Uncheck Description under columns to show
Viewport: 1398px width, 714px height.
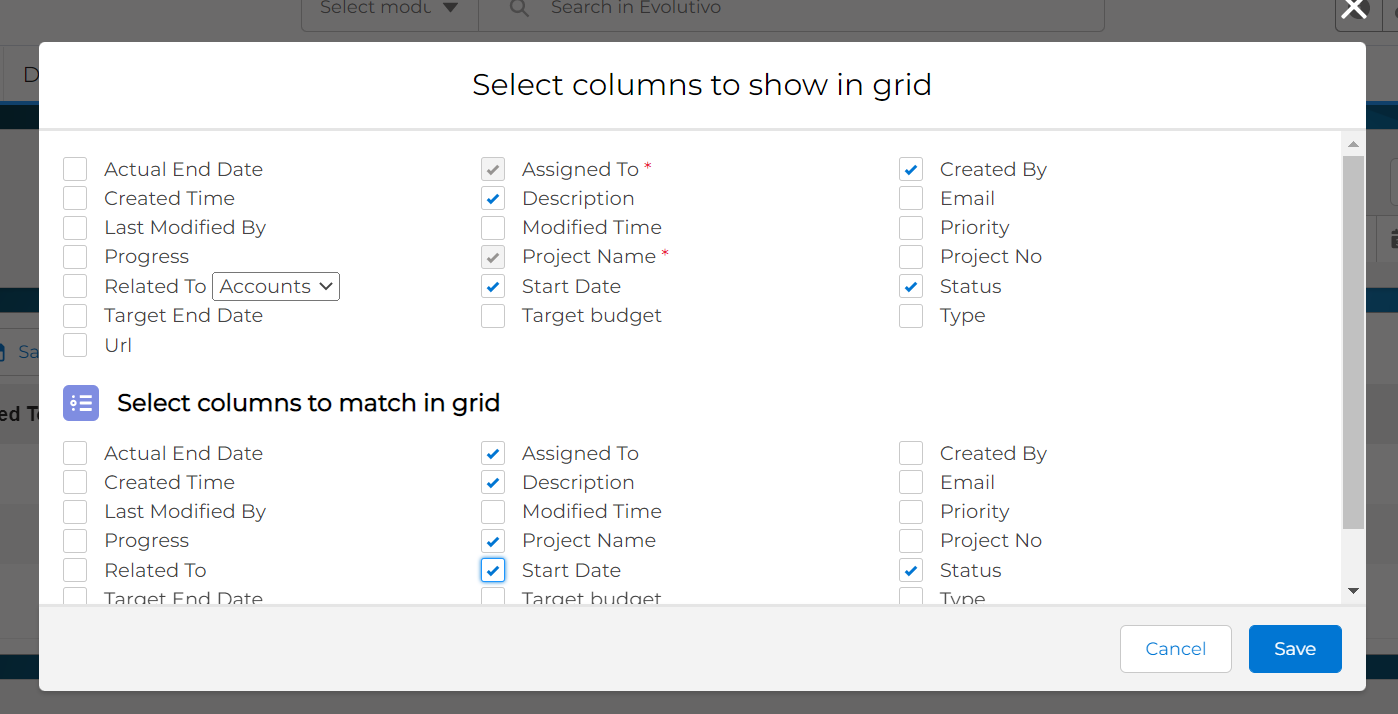point(493,198)
